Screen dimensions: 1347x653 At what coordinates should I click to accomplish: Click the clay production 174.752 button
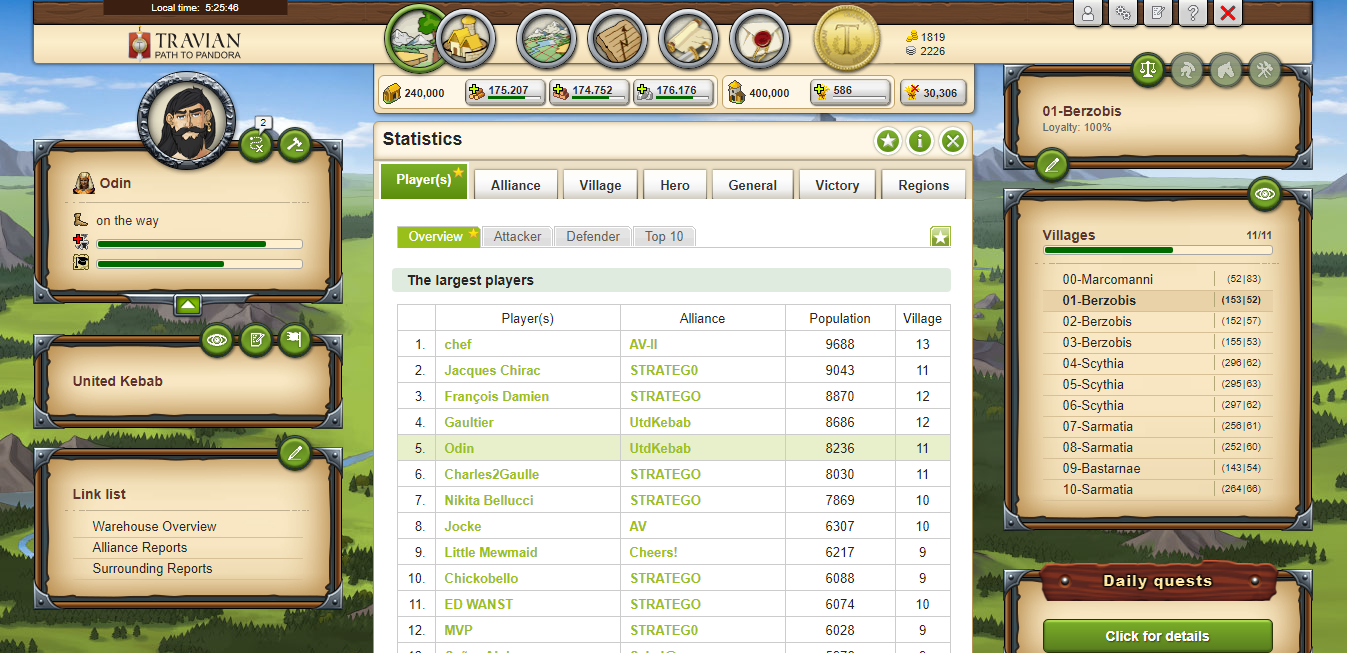pyautogui.click(x=591, y=92)
